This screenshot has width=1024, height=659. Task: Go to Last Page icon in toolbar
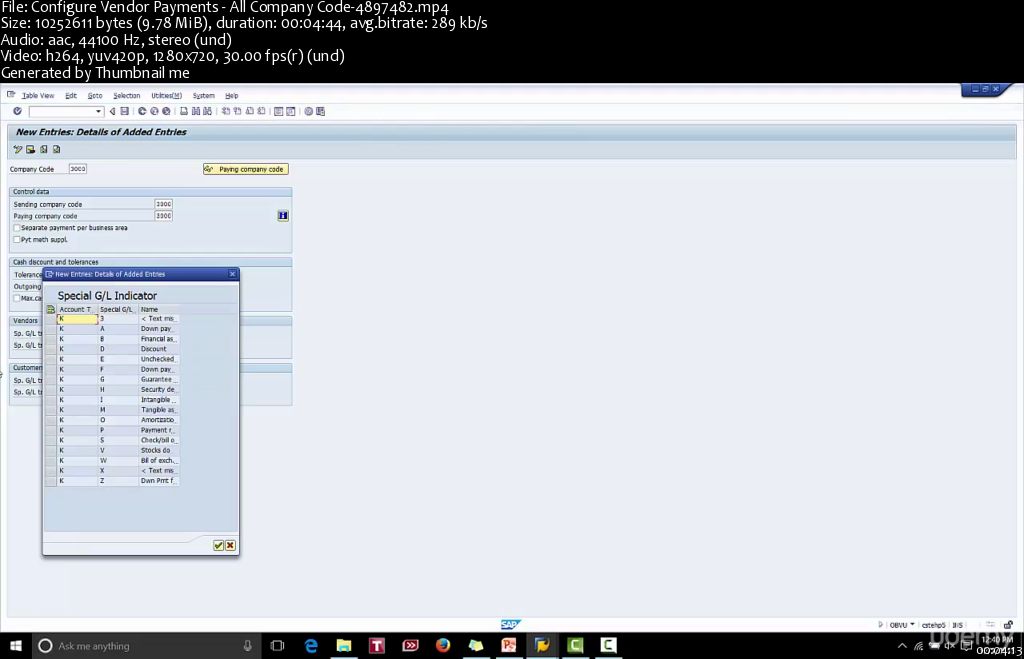click(x=261, y=111)
